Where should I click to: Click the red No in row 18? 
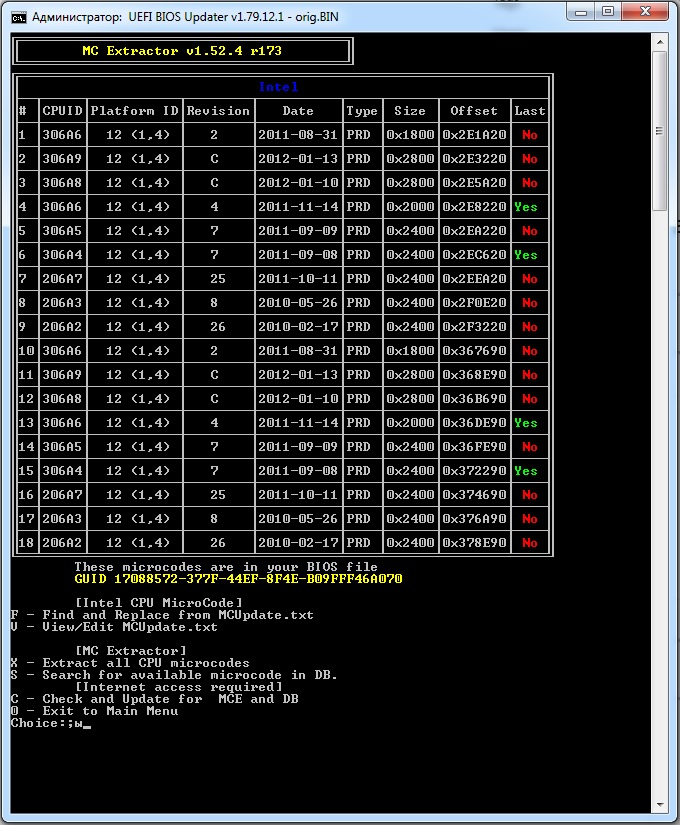click(x=529, y=543)
